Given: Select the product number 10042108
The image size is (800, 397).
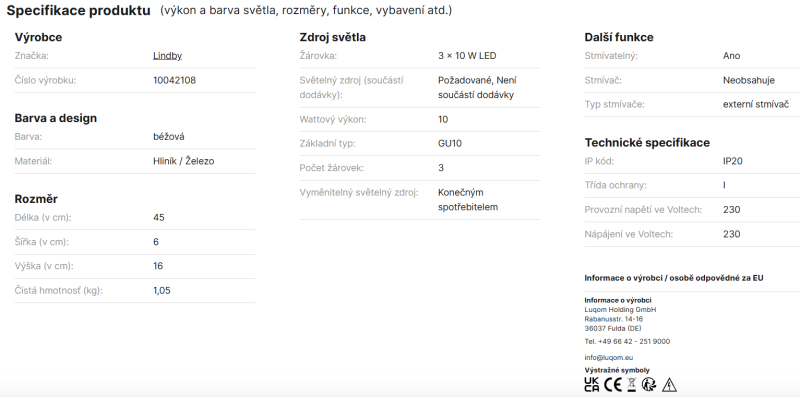Looking at the screenshot, I should [x=174, y=80].
